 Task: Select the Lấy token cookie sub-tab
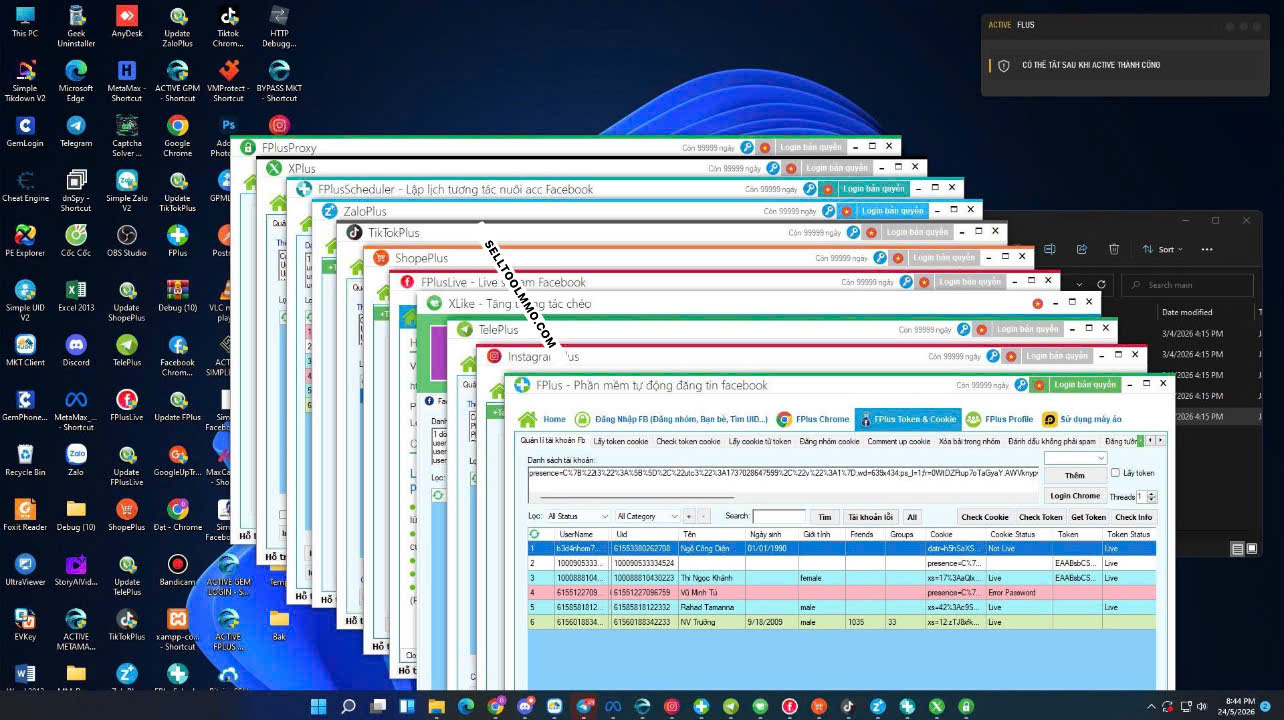[x=621, y=441]
